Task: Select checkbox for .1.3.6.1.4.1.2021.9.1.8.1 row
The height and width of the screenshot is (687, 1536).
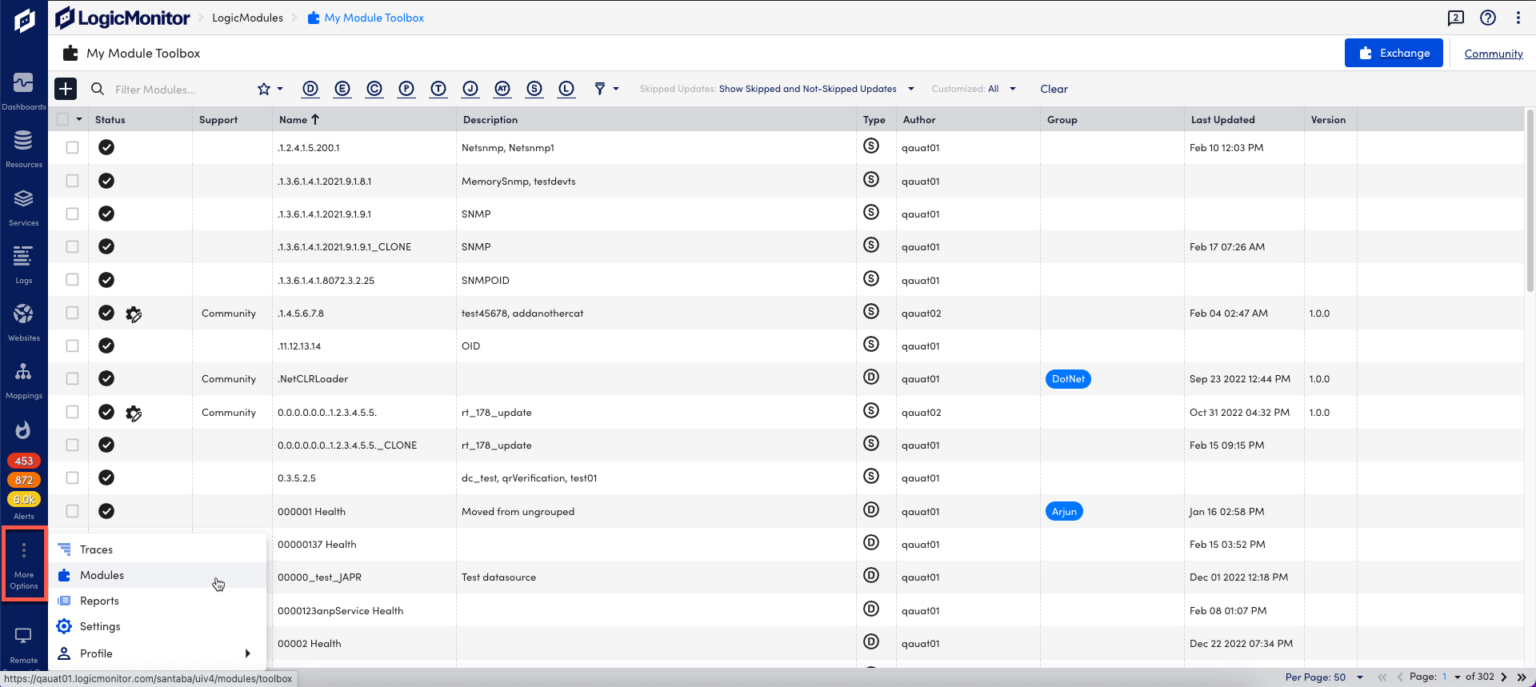Action: pyautogui.click(x=72, y=181)
